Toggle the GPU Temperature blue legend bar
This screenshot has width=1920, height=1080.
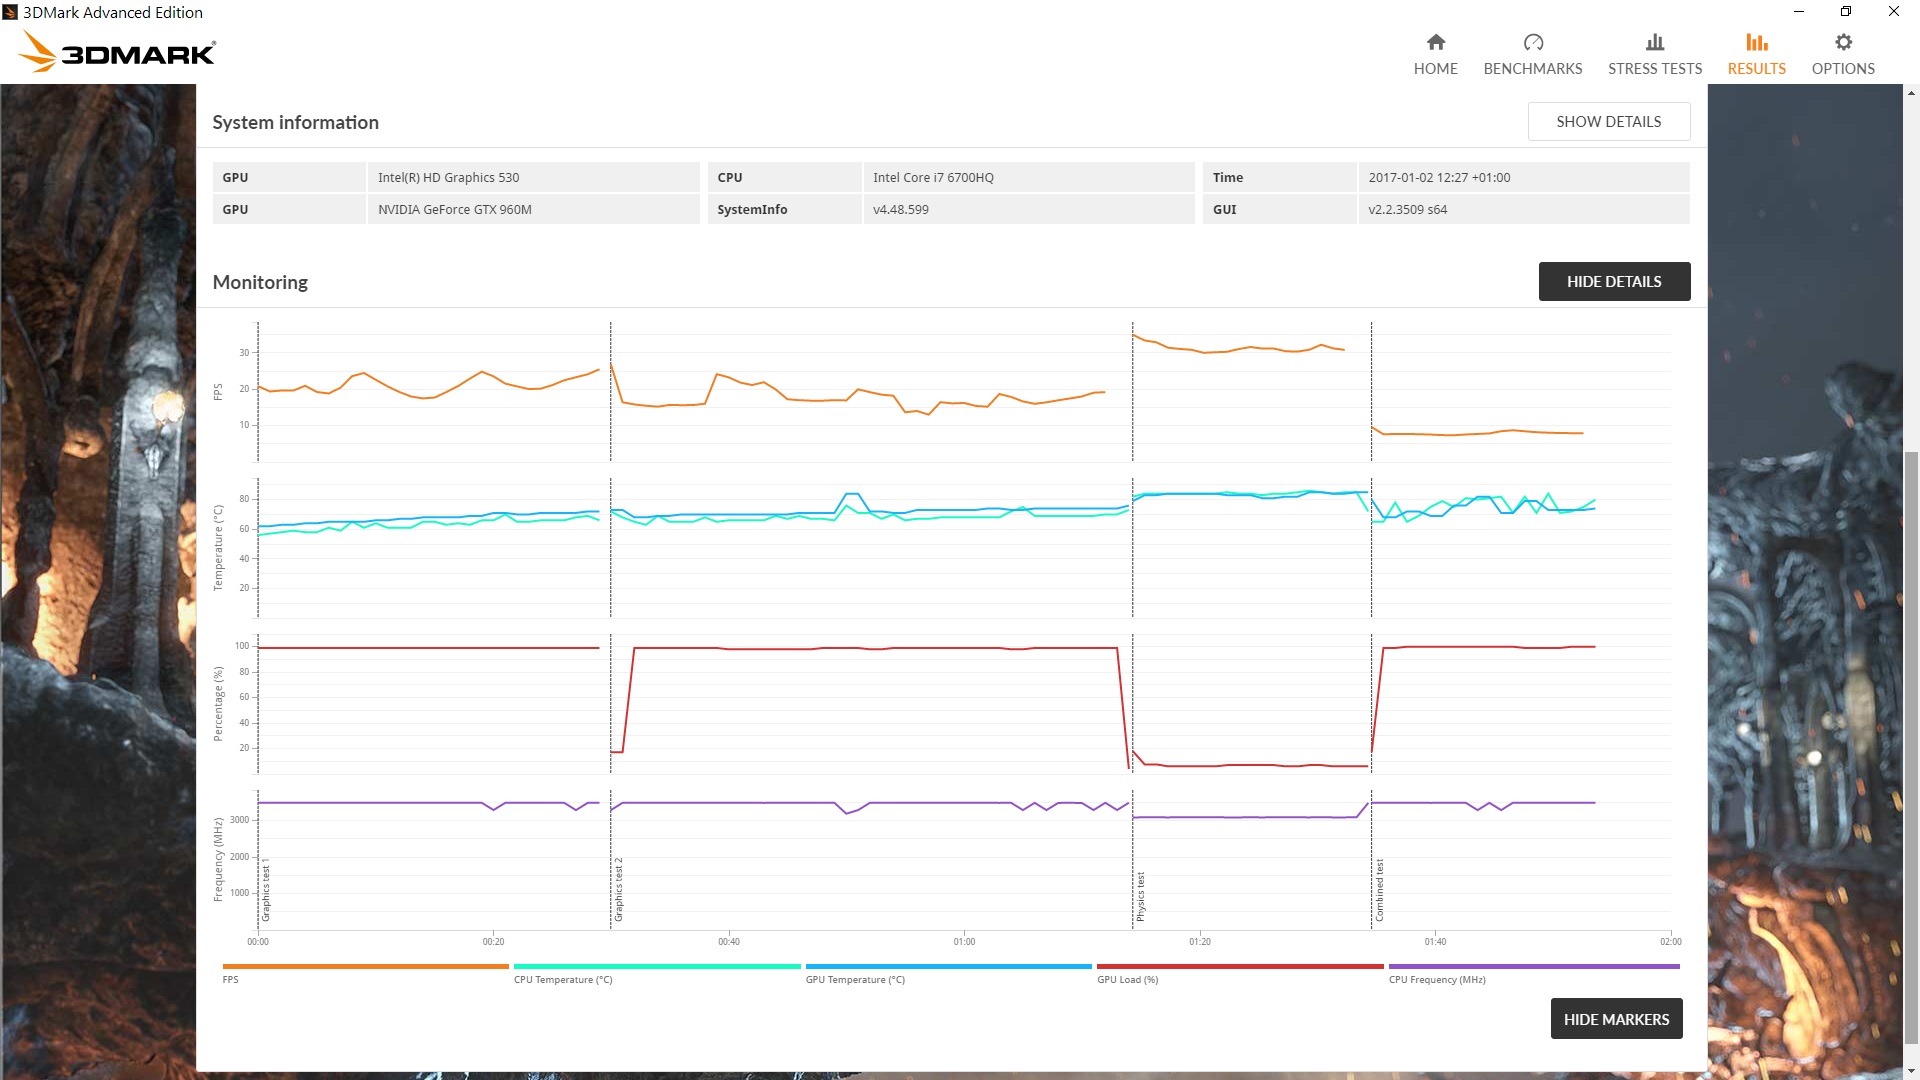[x=948, y=966]
